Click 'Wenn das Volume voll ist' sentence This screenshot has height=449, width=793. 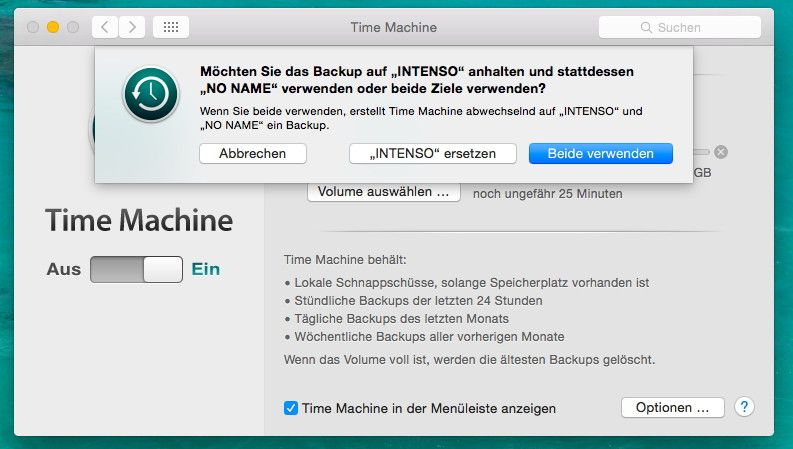(x=469, y=360)
